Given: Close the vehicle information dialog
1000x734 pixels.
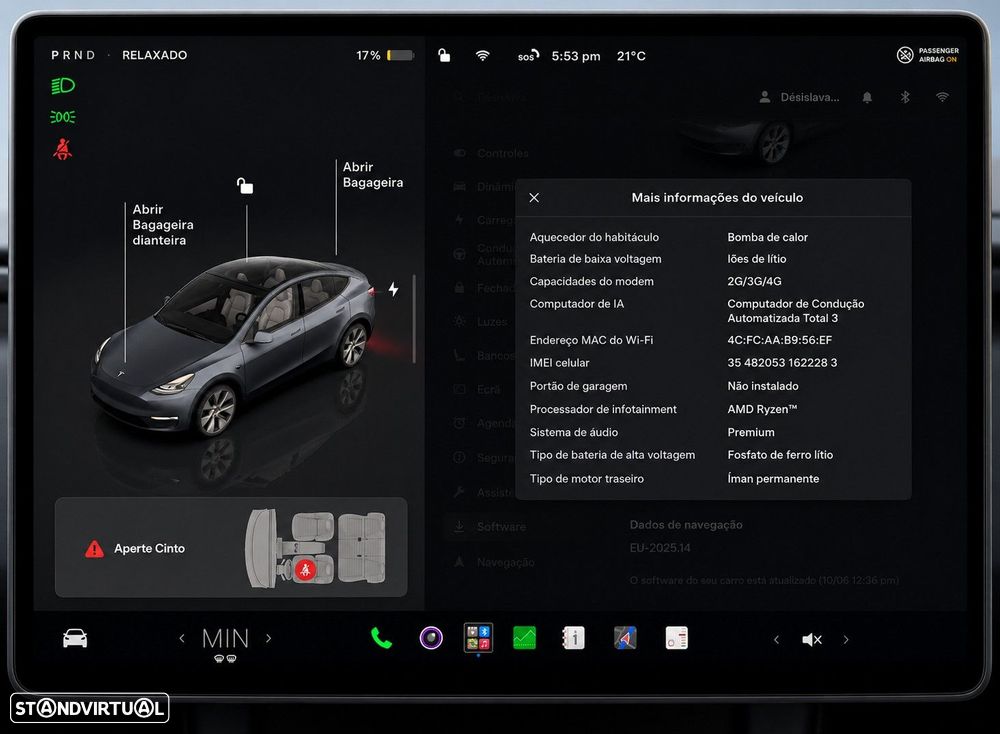Looking at the screenshot, I should pos(534,198).
